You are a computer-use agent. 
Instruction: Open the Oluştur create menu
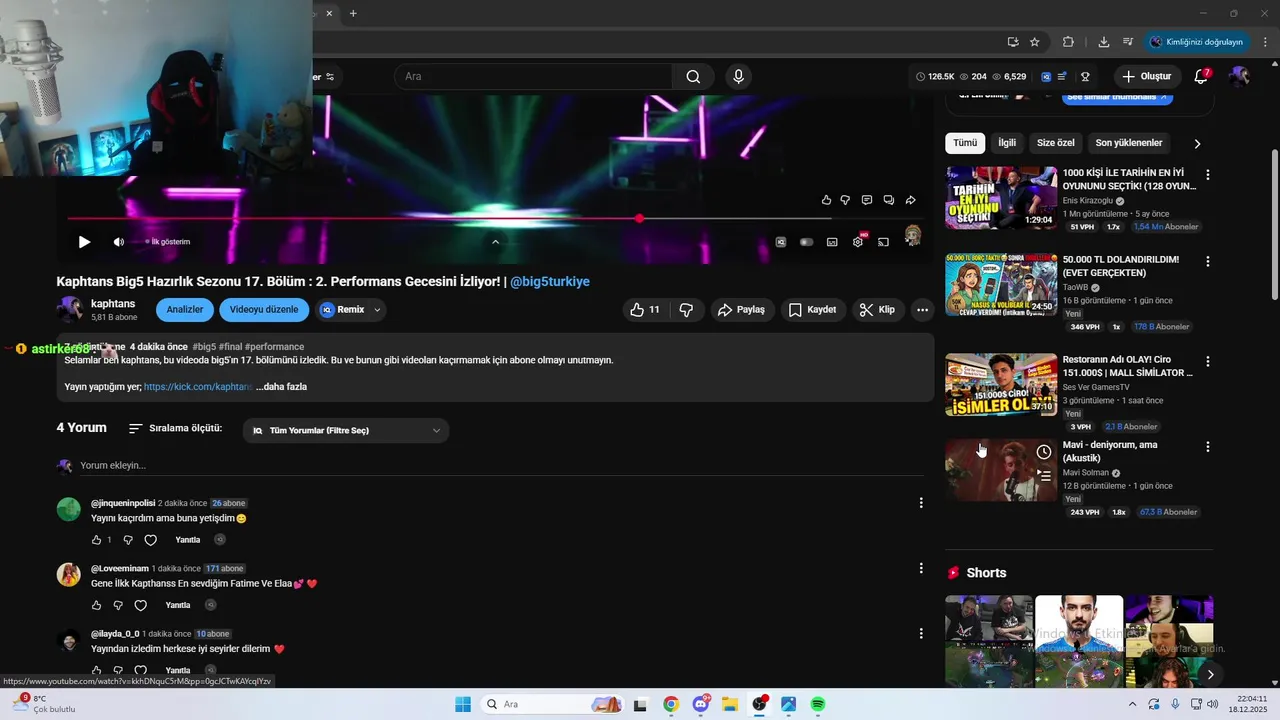point(1146,76)
